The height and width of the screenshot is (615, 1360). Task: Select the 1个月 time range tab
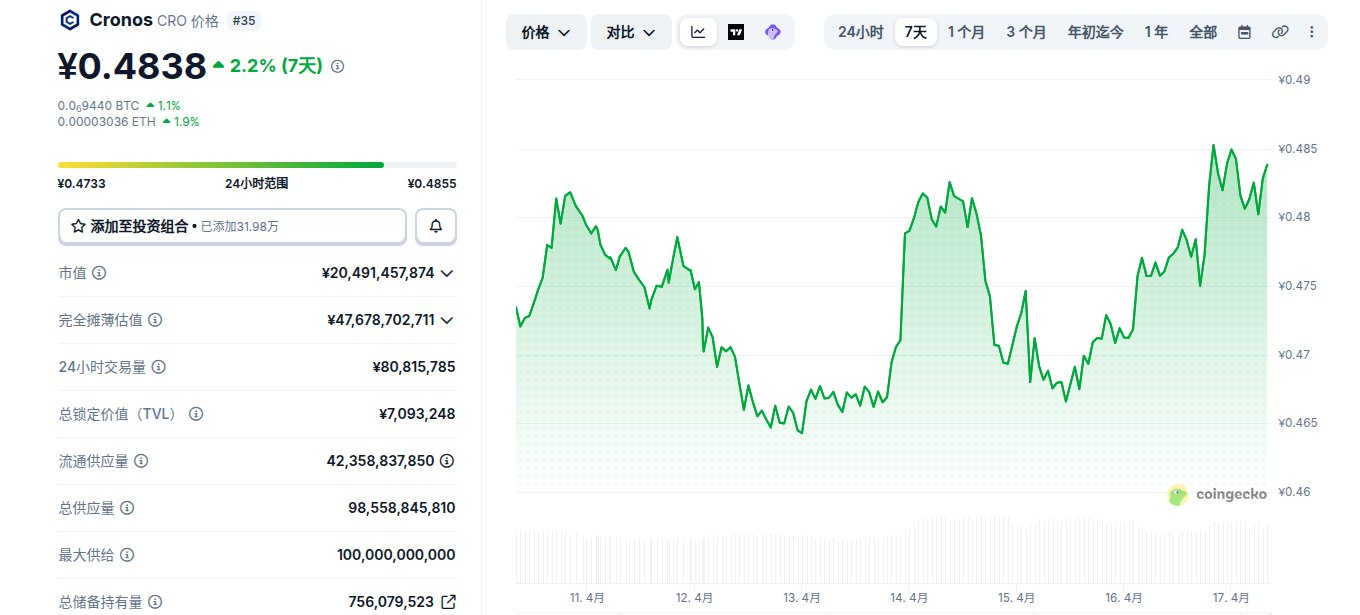[x=966, y=32]
